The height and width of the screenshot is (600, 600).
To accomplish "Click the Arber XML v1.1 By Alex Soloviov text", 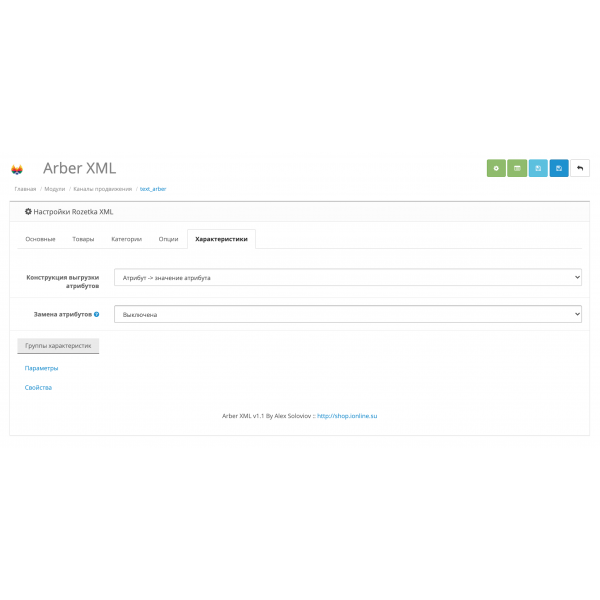I will 267,416.
